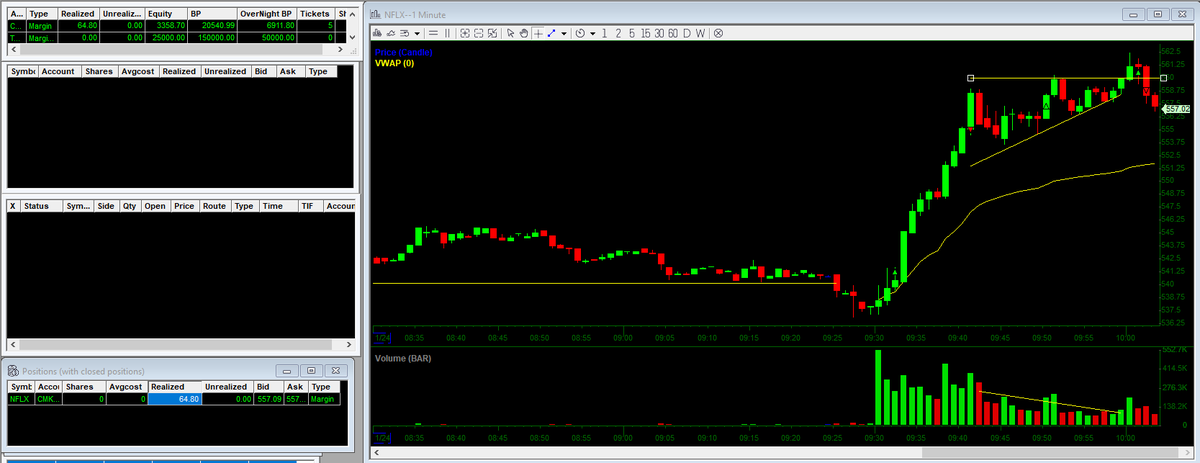
Task: Click the Tickets column header
Action: 315,13
